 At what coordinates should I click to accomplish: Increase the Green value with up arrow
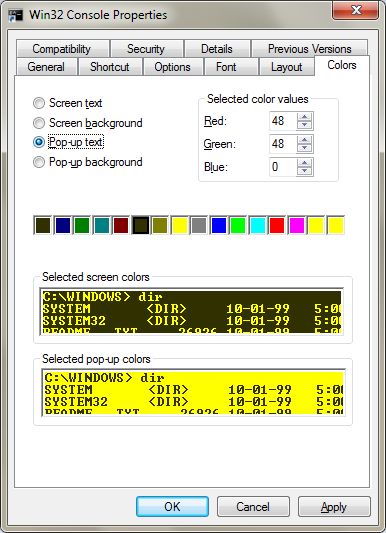(304, 140)
